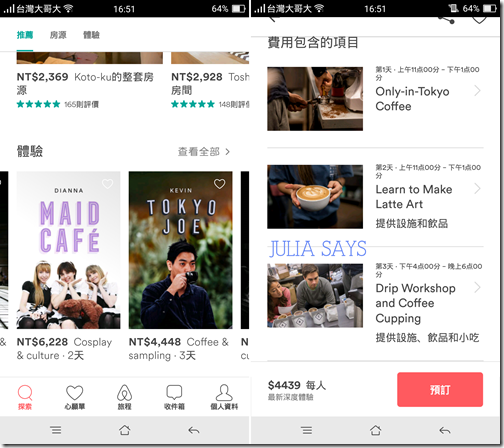
Task: Tap 148則評價 star rating
Action: tap(210, 104)
